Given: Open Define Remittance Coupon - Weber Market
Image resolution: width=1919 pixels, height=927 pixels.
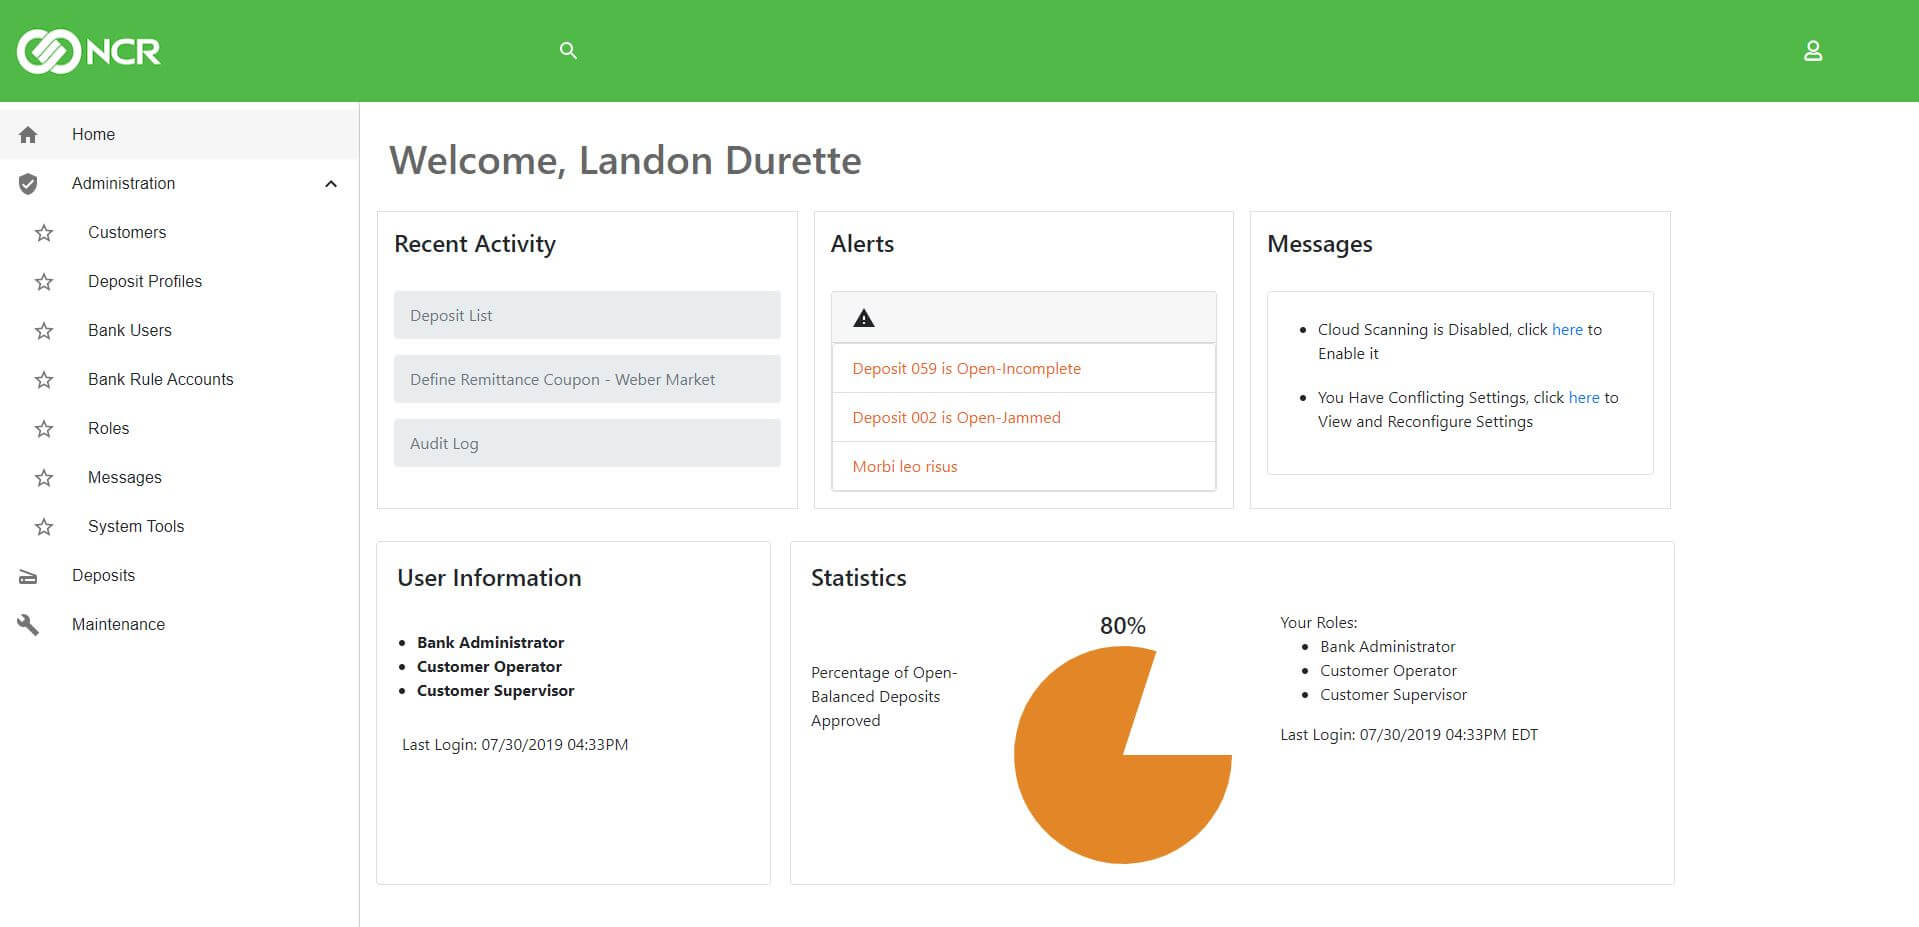Looking at the screenshot, I should 587,379.
